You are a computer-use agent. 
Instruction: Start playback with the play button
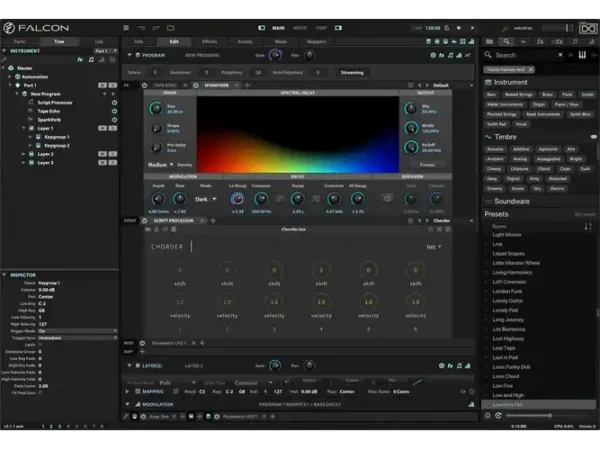[473, 28]
